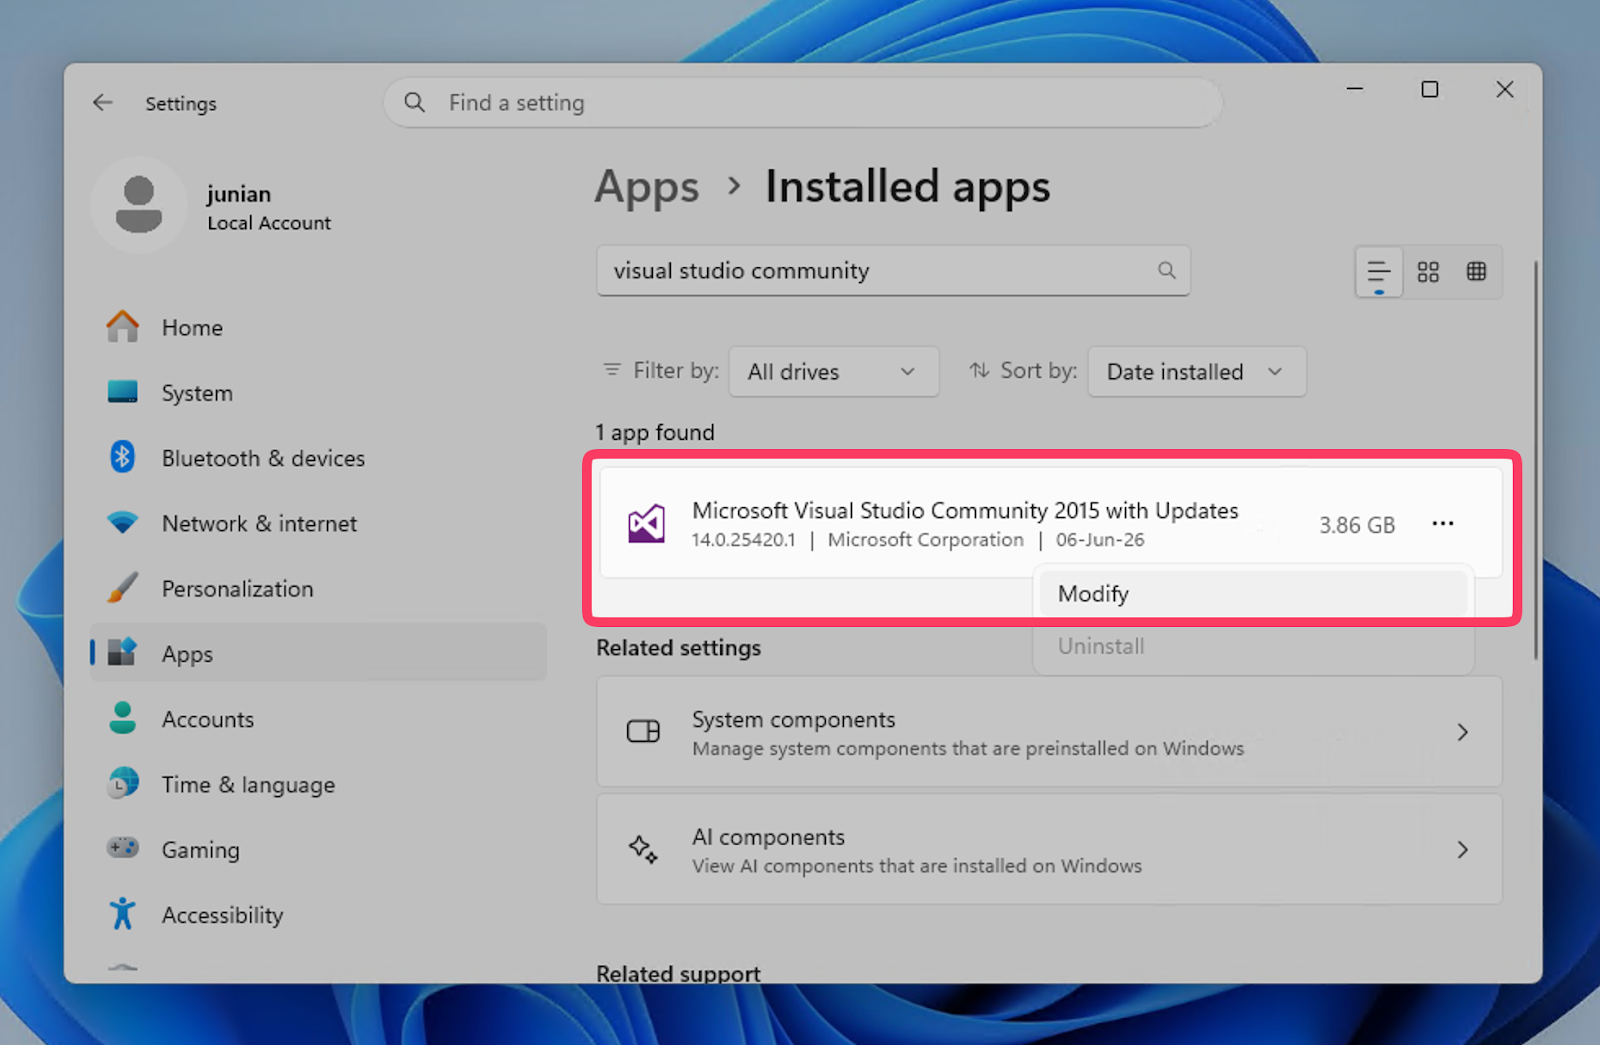Expand AI components with its chevron
1600x1045 pixels.
coord(1462,850)
